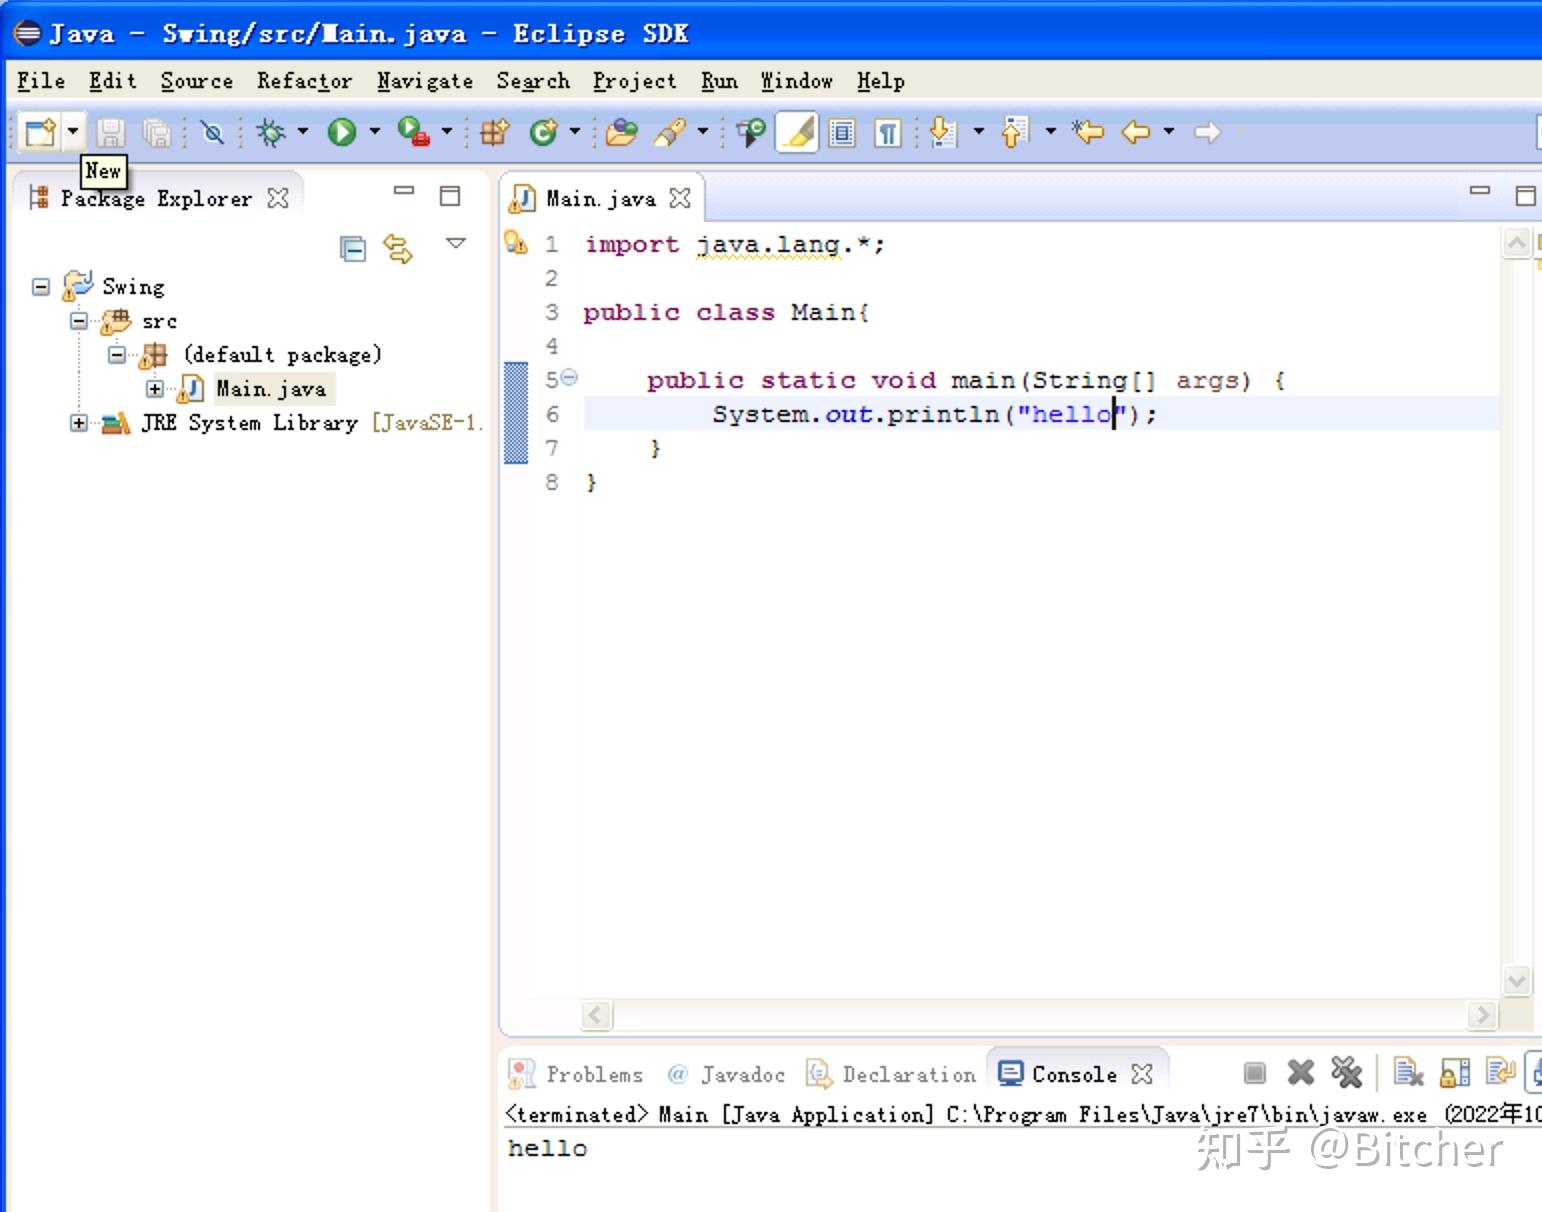
Task: Expand the JRE System Library node
Action: pos(79,423)
